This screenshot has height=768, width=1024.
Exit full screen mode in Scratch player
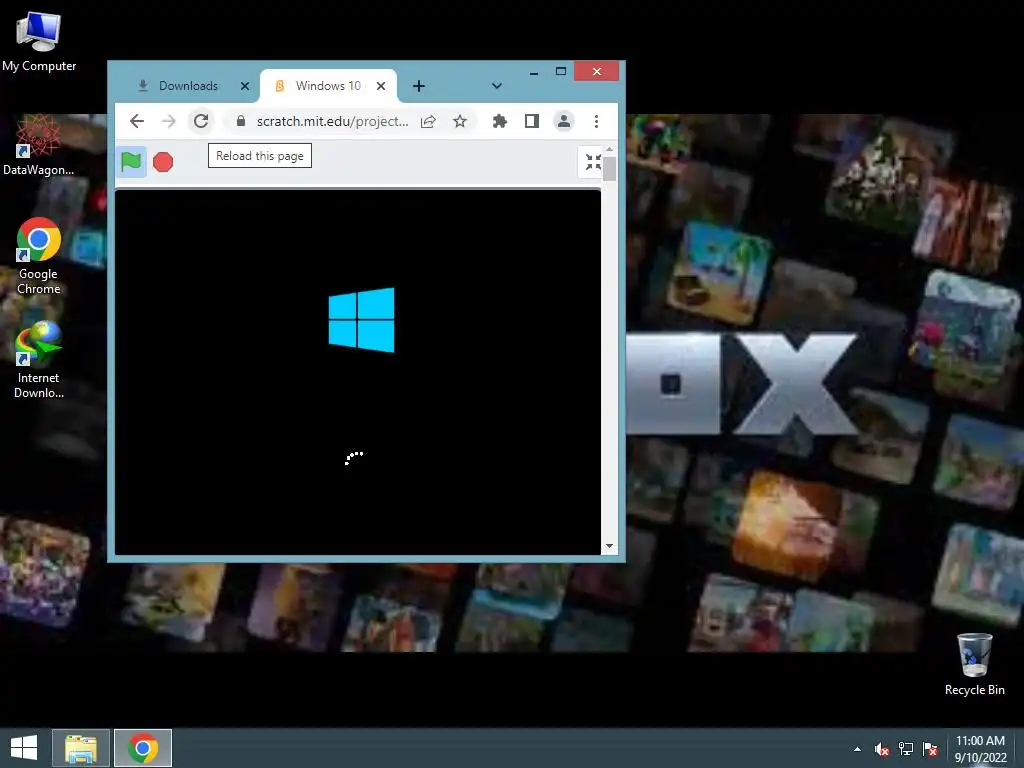click(x=592, y=162)
